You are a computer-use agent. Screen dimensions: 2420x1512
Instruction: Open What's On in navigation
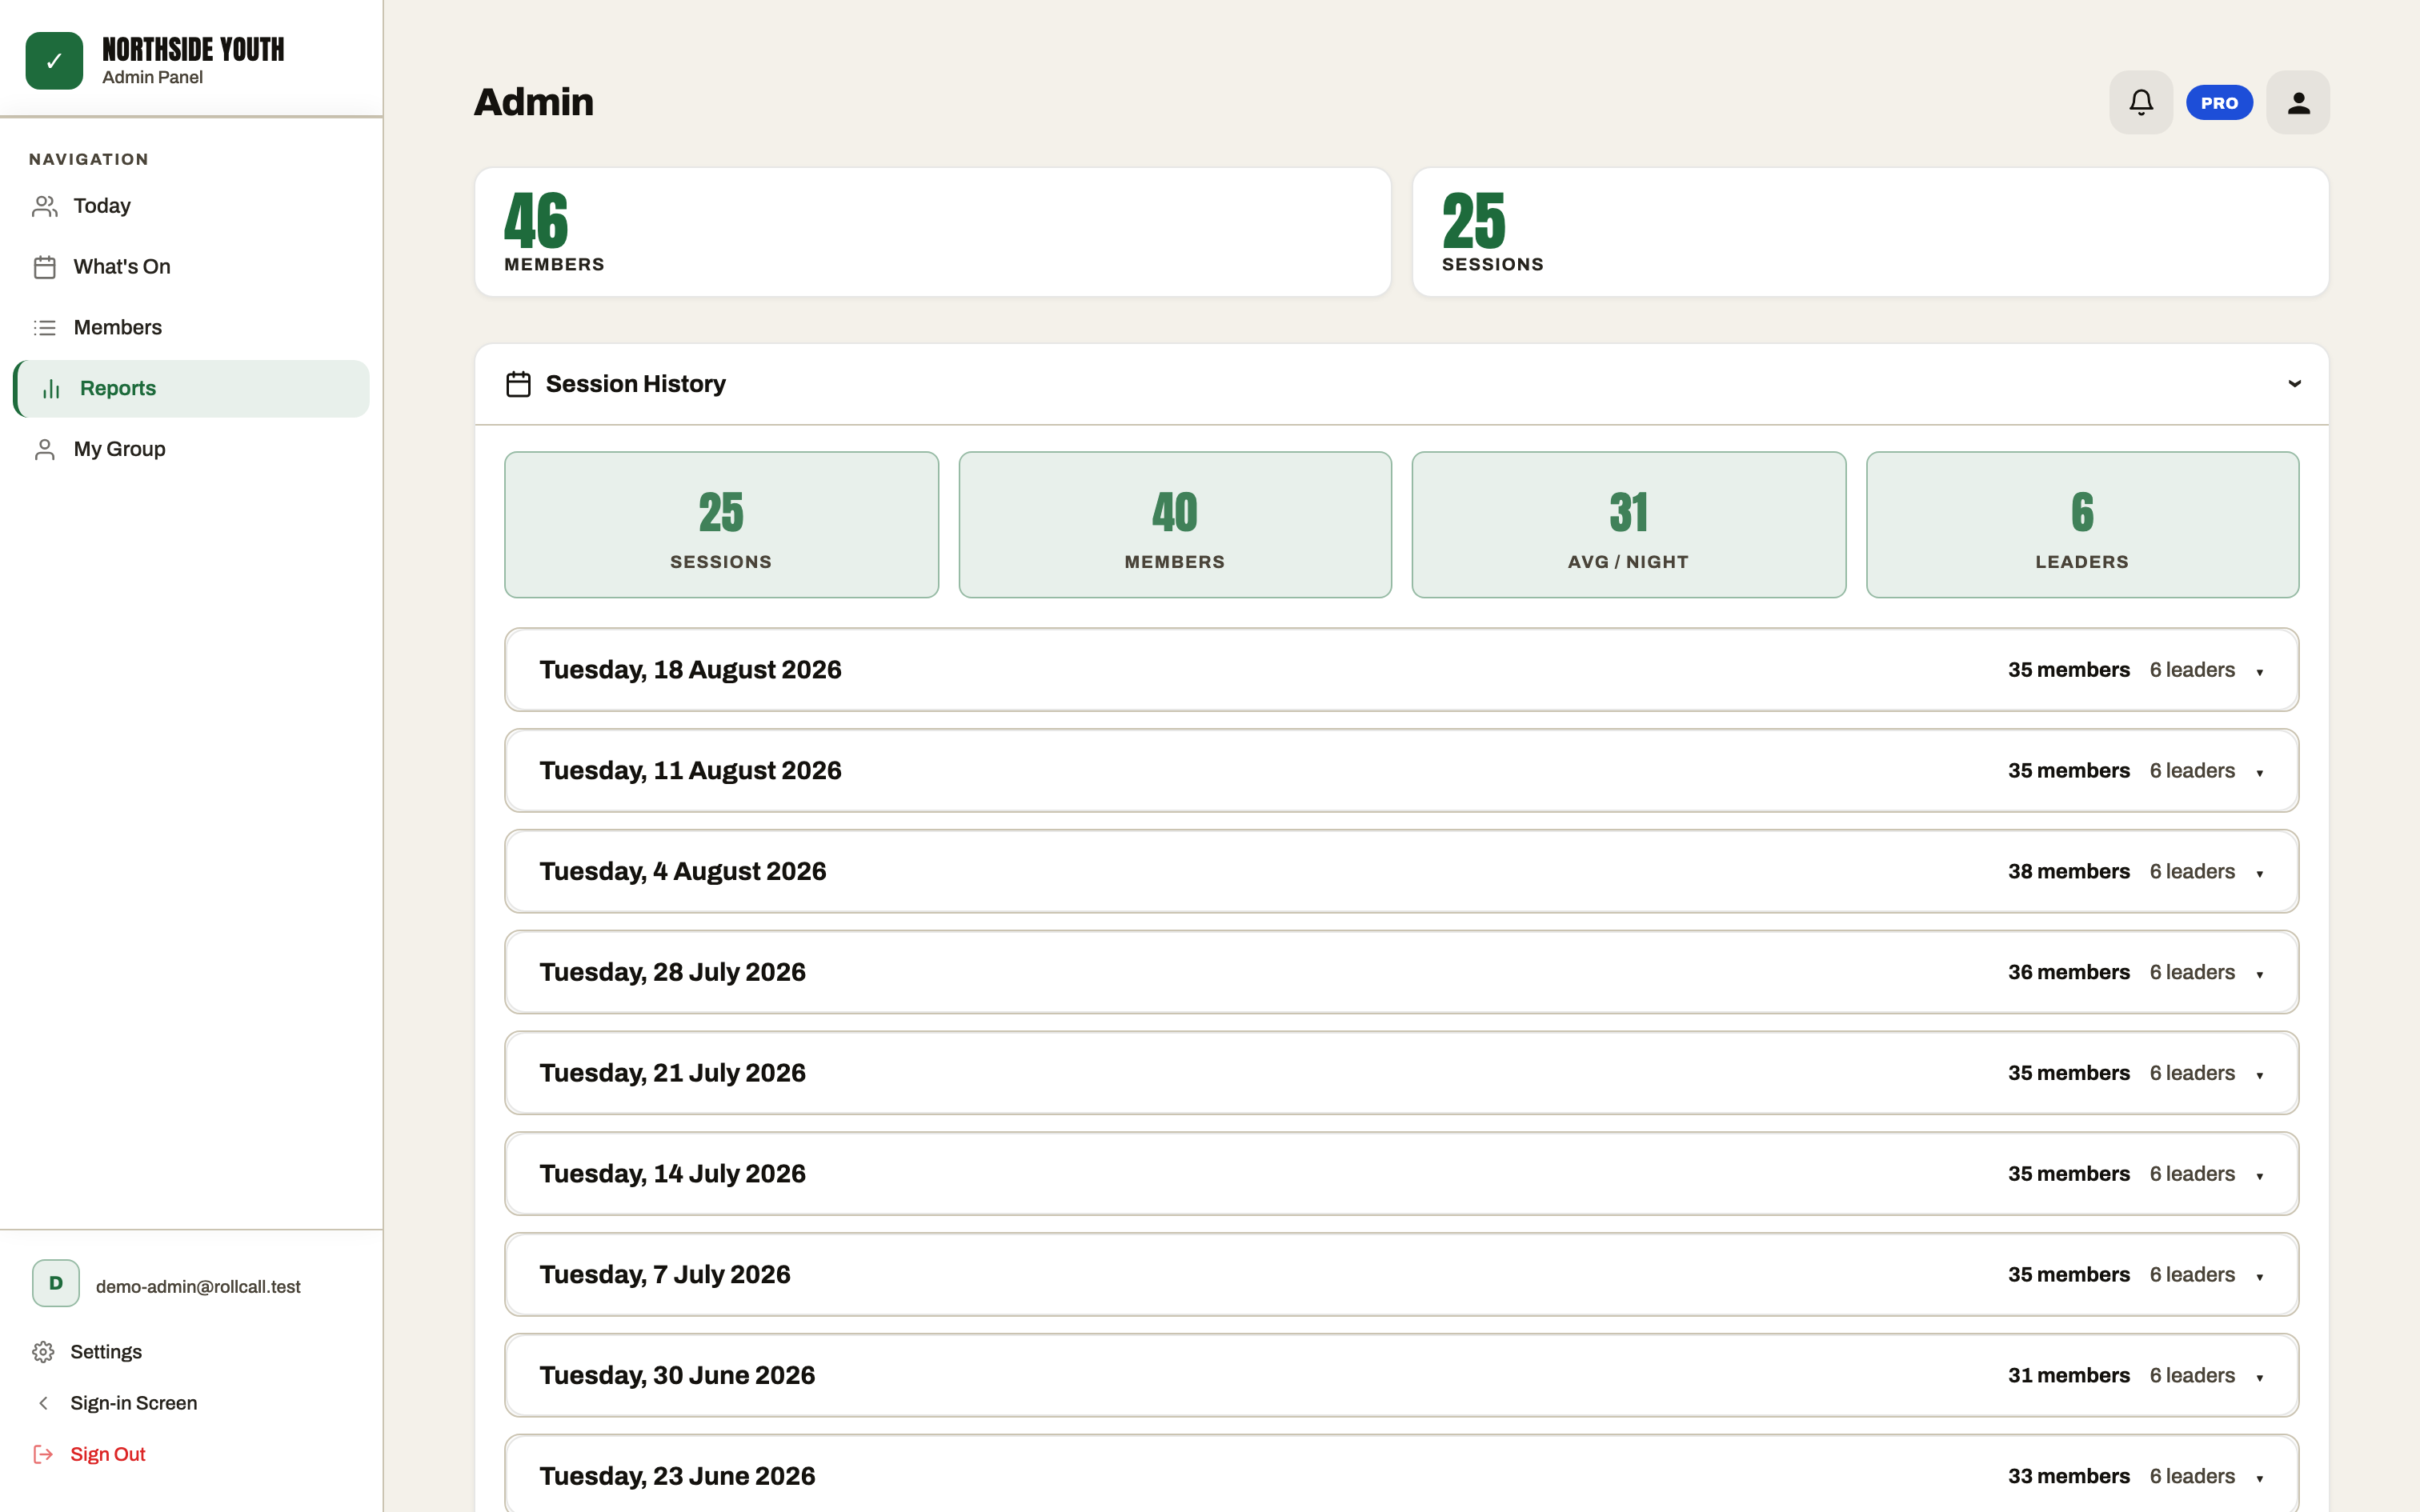coord(192,267)
